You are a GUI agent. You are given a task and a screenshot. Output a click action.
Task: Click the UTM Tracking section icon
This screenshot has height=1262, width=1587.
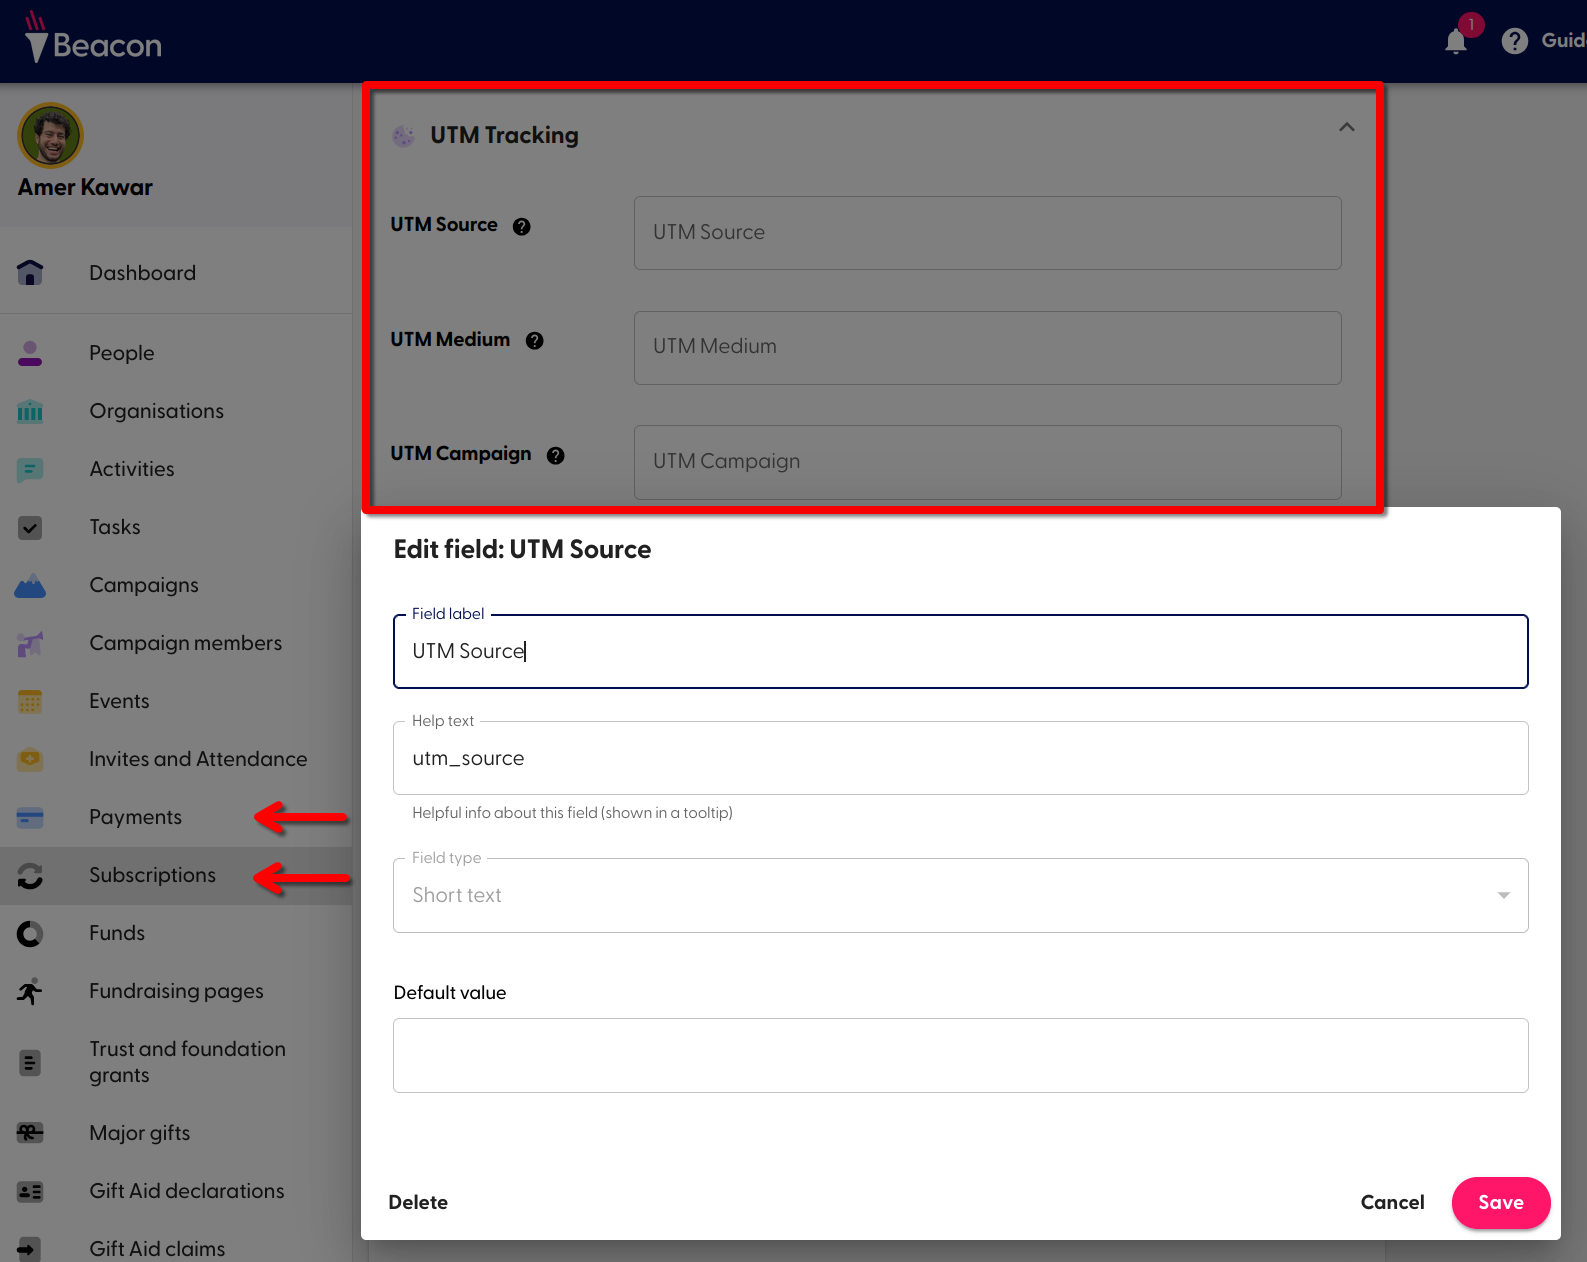click(x=403, y=136)
